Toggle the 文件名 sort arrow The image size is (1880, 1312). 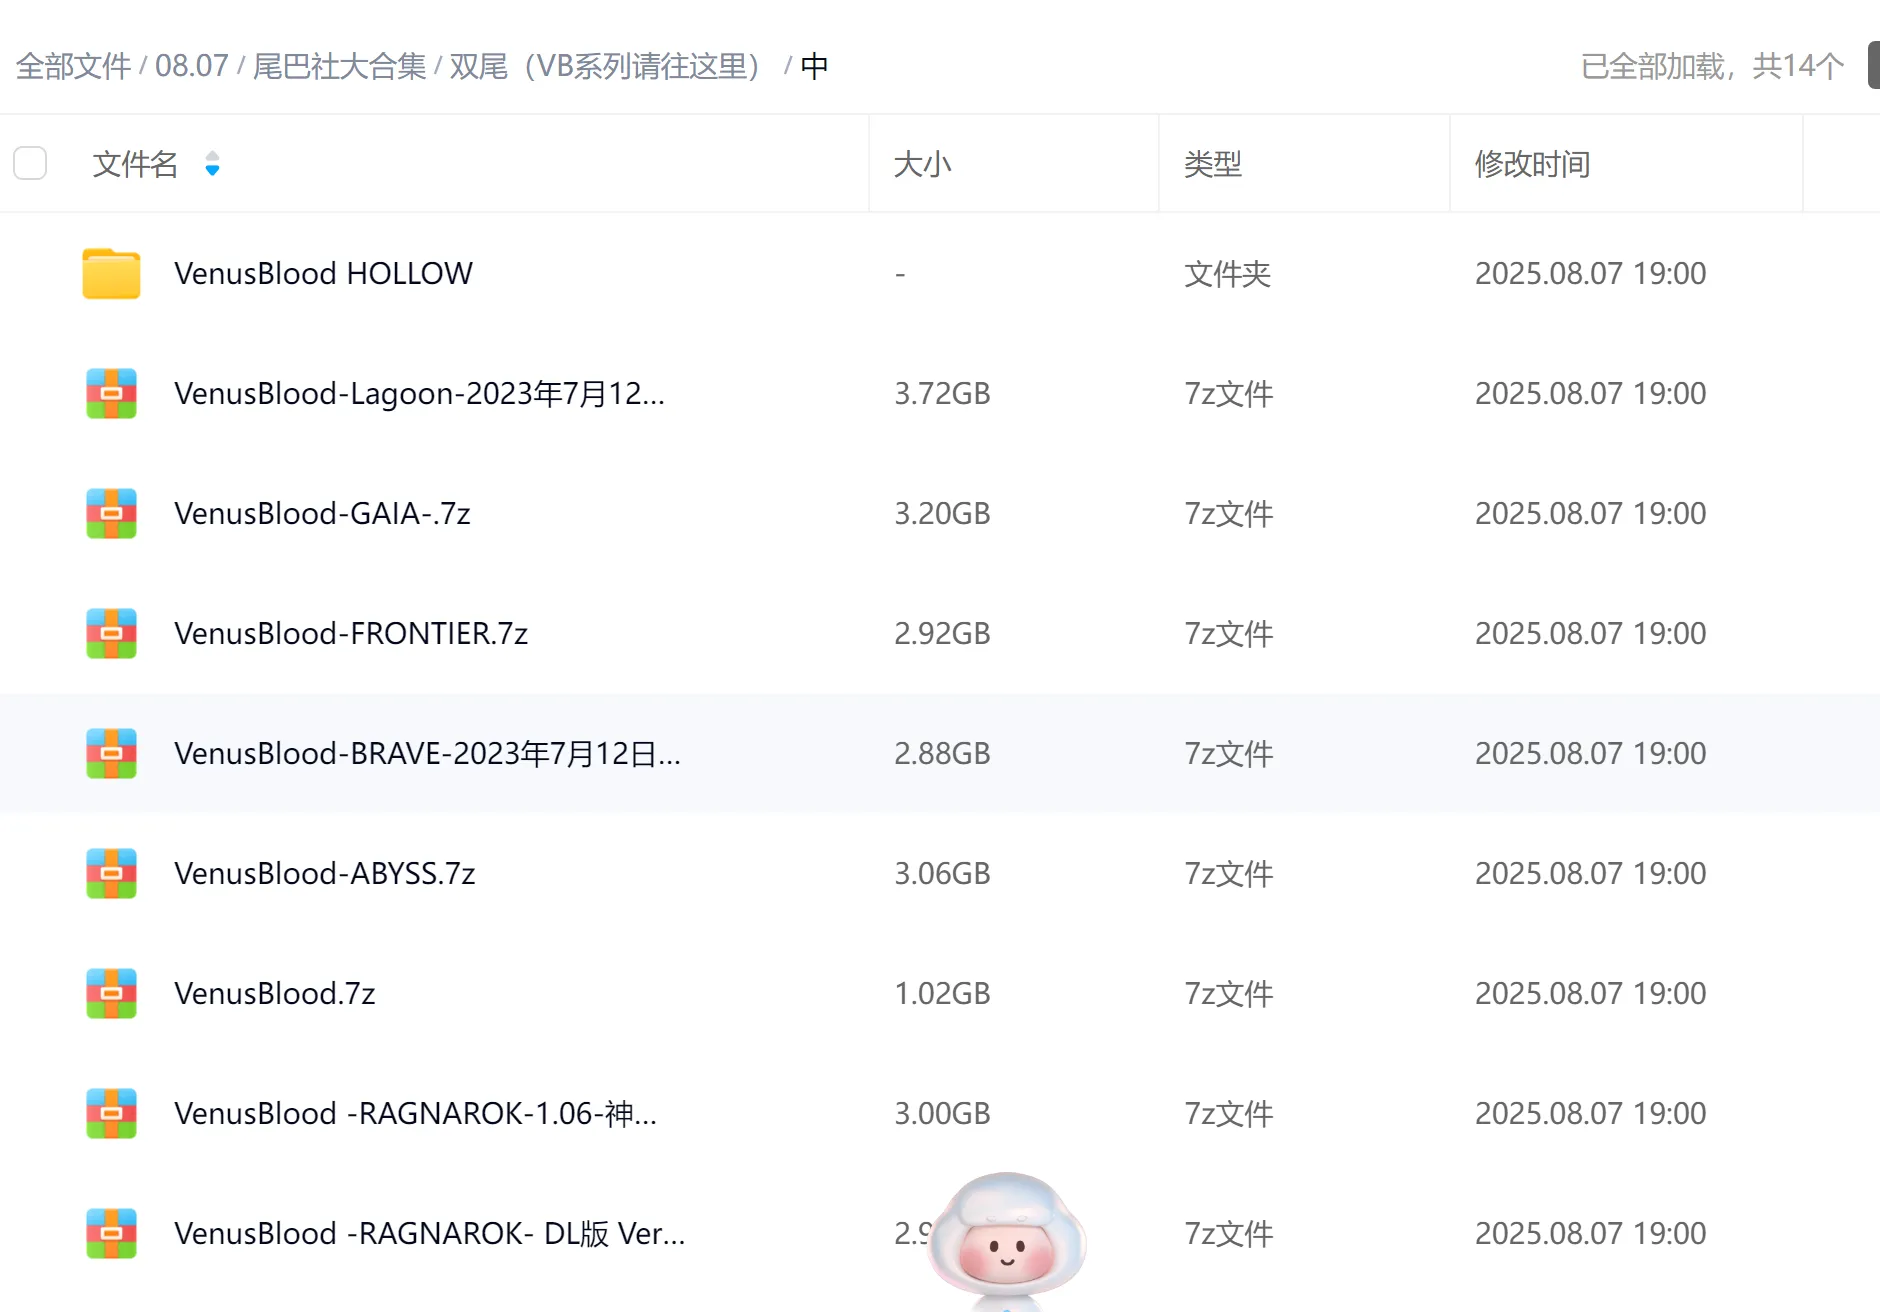[x=212, y=163]
